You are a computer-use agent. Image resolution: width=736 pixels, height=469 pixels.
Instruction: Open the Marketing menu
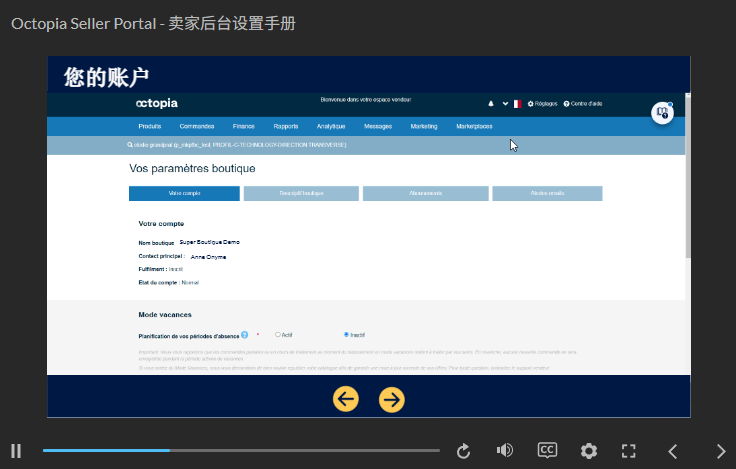[x=424, y=126]
